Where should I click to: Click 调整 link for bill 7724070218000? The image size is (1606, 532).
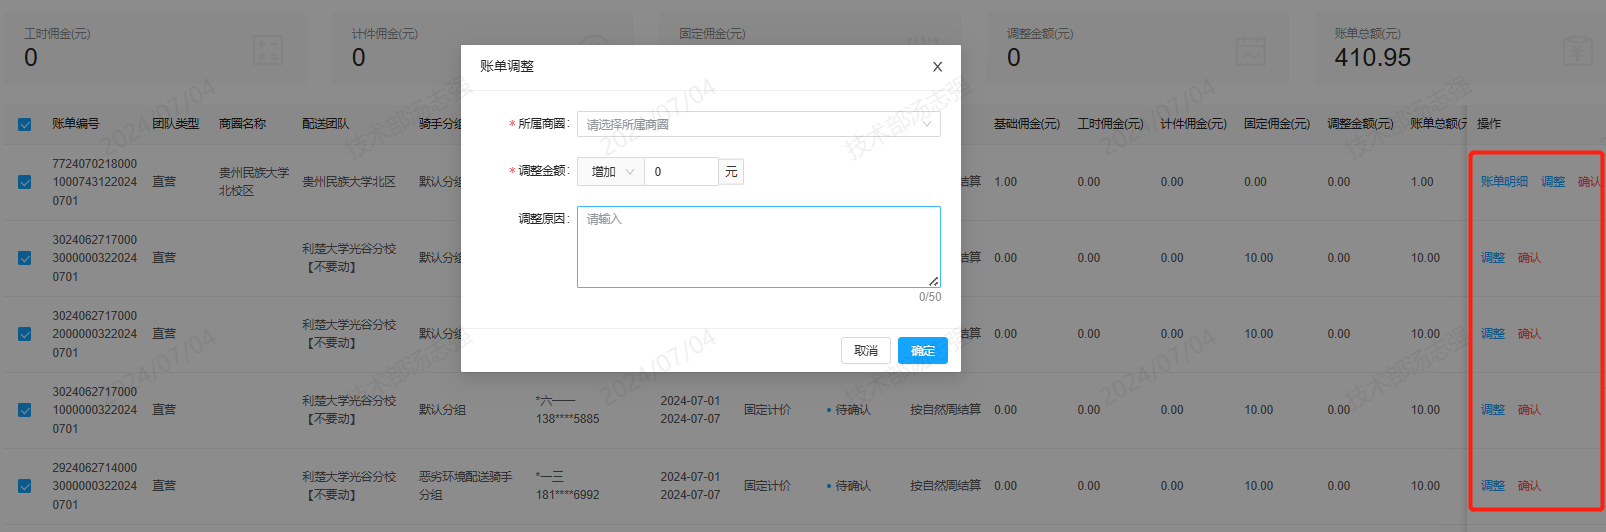pyautogui.click(x=1553, y=182)
